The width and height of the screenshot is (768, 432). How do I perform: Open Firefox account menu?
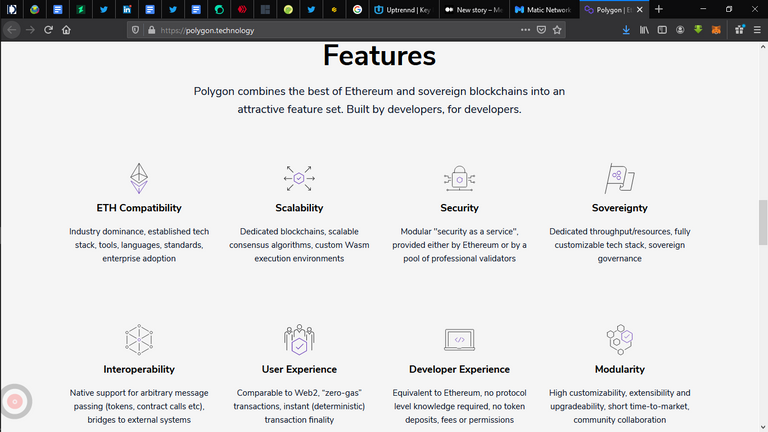click(680, 30)
